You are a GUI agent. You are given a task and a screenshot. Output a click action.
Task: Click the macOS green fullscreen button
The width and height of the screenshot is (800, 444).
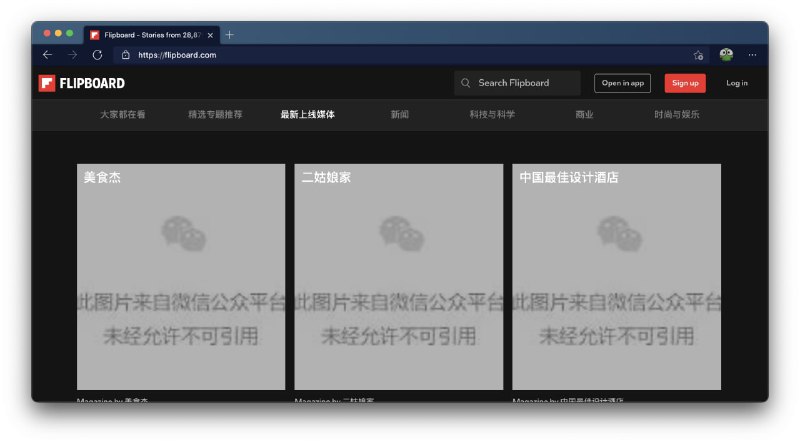69,33
